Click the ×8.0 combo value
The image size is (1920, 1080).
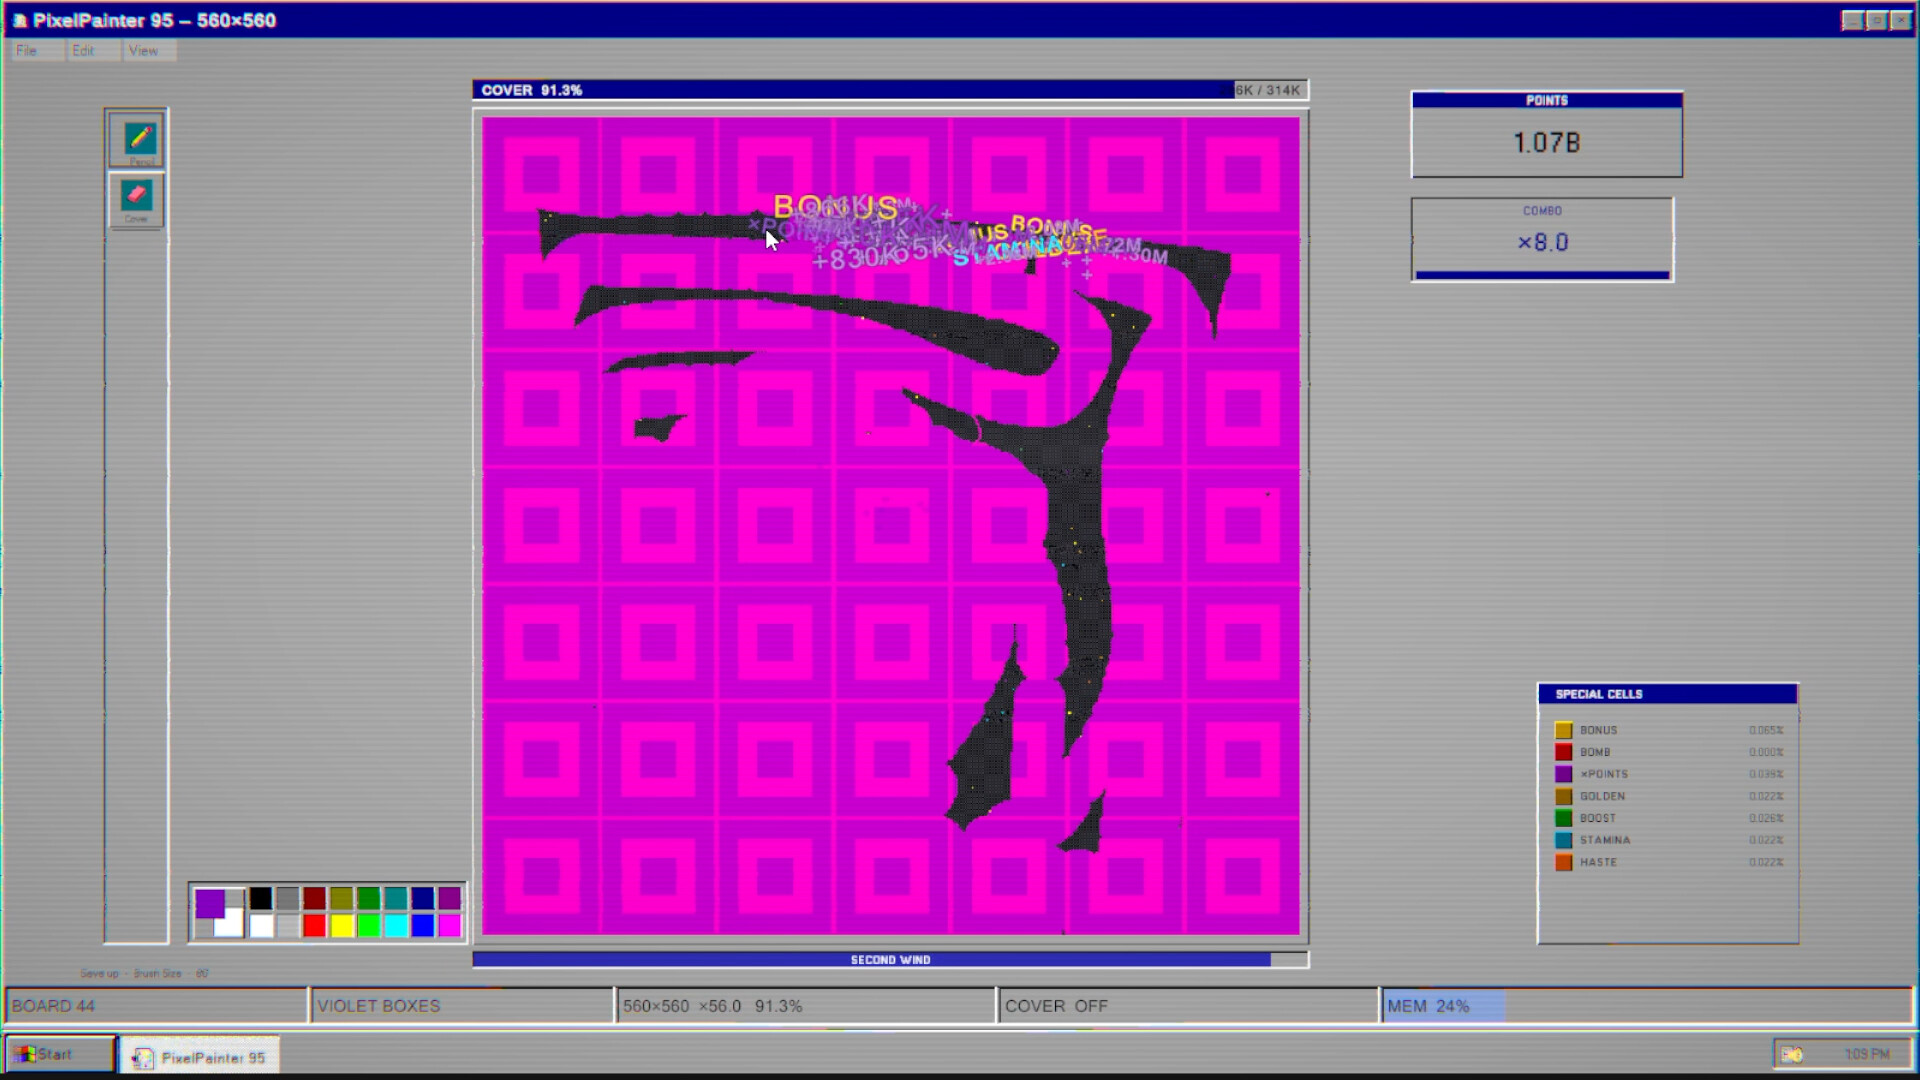click(1543, 243)
